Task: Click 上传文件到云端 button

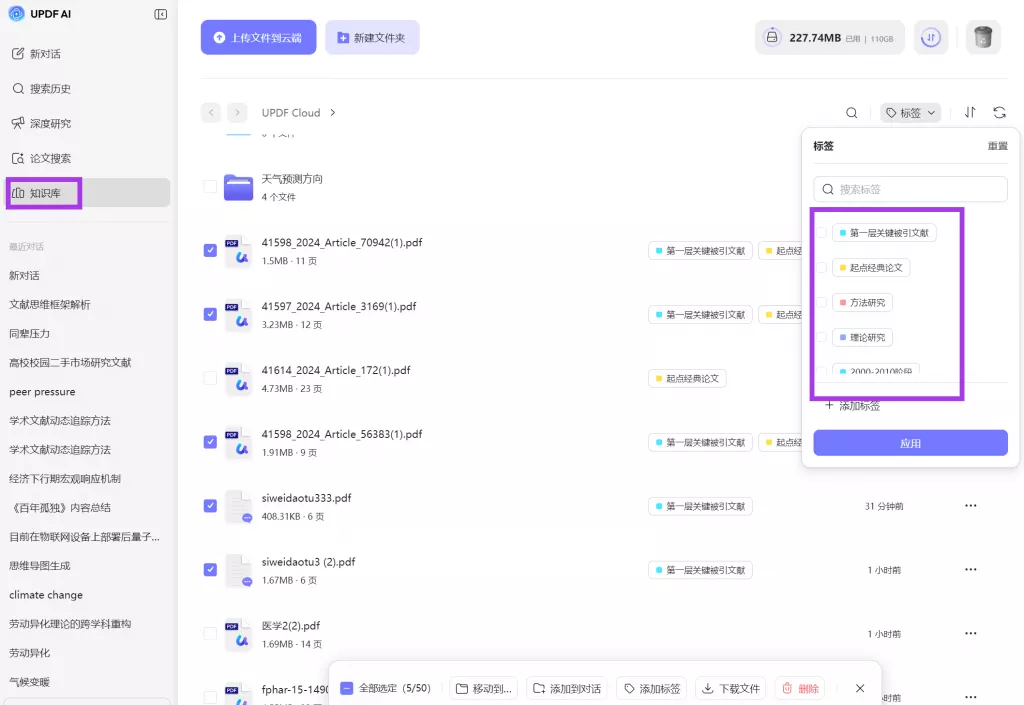Action: (x=258, y=38)
